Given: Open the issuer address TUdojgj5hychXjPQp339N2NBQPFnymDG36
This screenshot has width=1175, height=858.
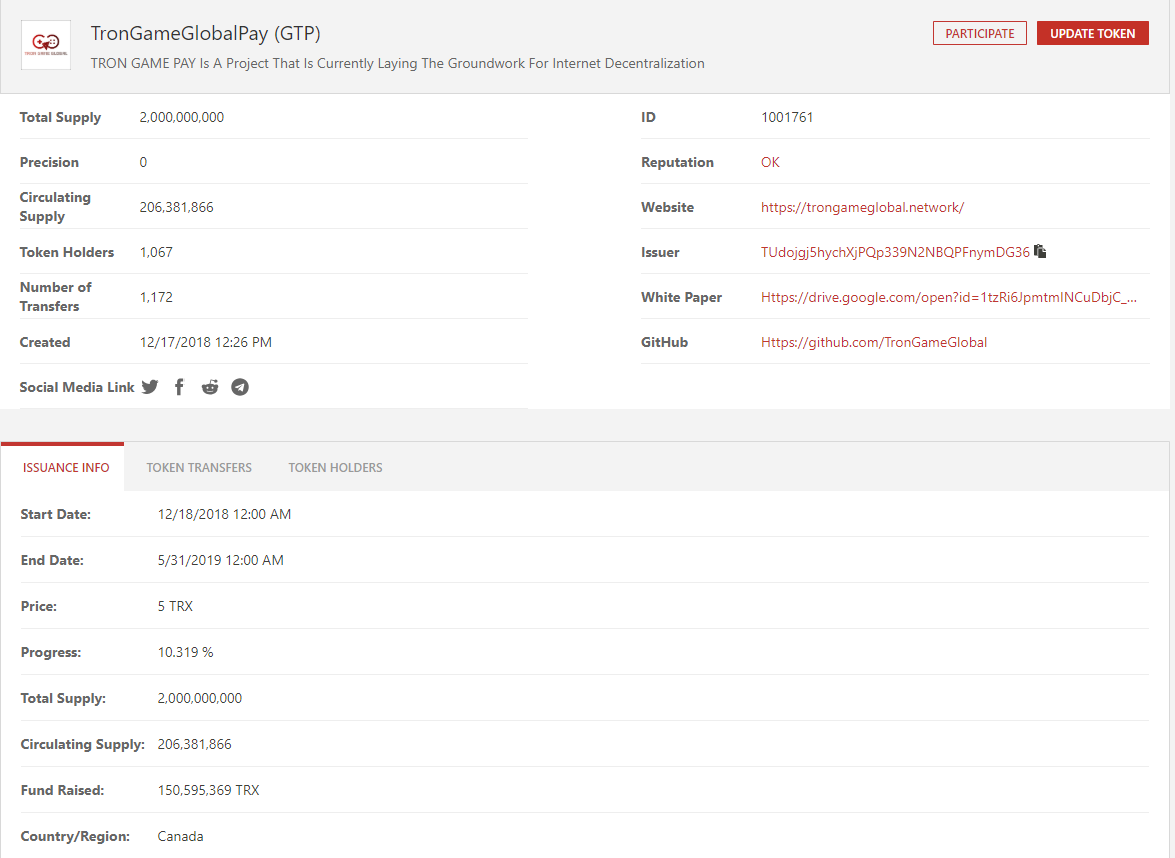Looking at the screenshot, I should 895,253.
